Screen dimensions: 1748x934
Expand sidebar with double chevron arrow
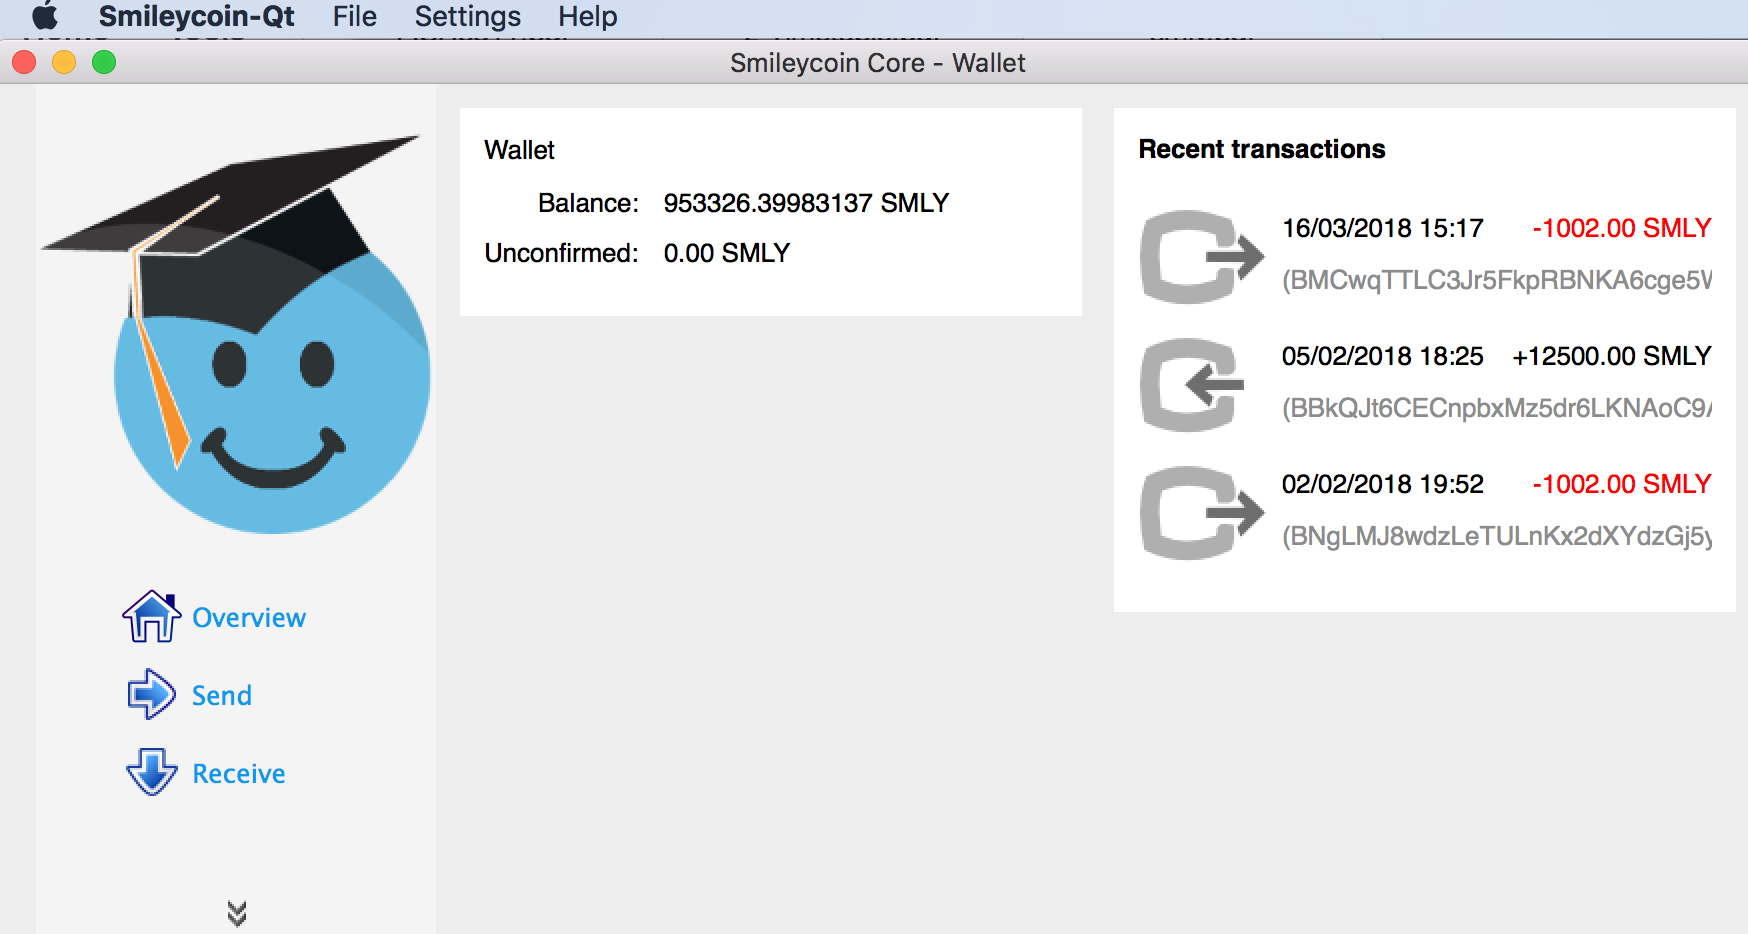(237, 913)
